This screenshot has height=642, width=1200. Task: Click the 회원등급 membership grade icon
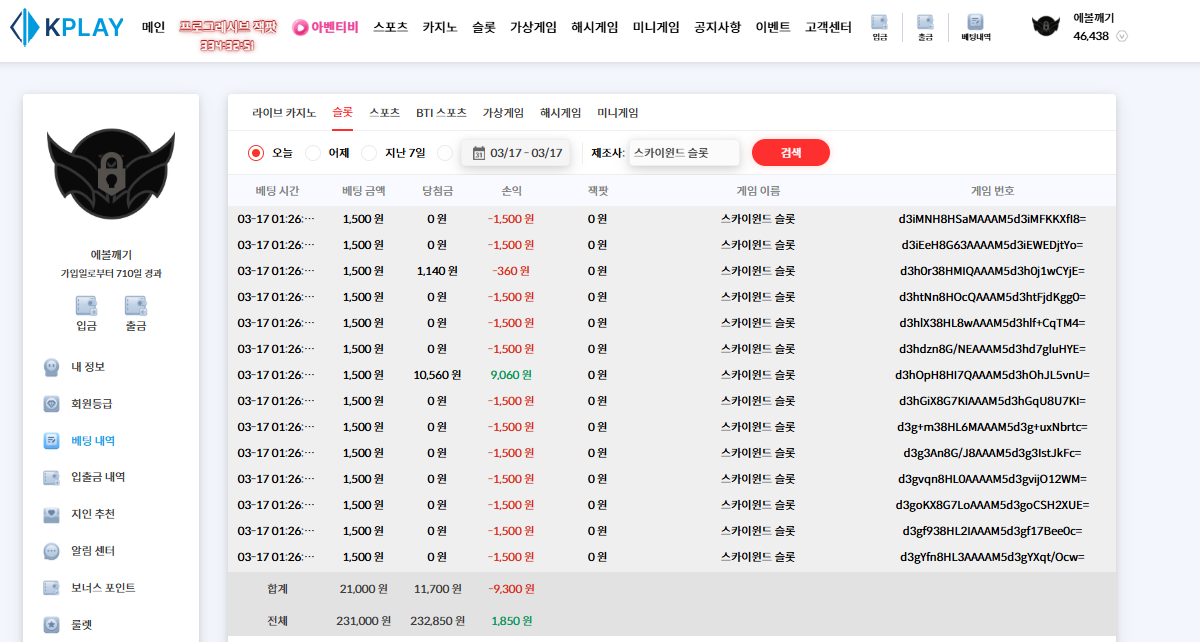(52, 404)
